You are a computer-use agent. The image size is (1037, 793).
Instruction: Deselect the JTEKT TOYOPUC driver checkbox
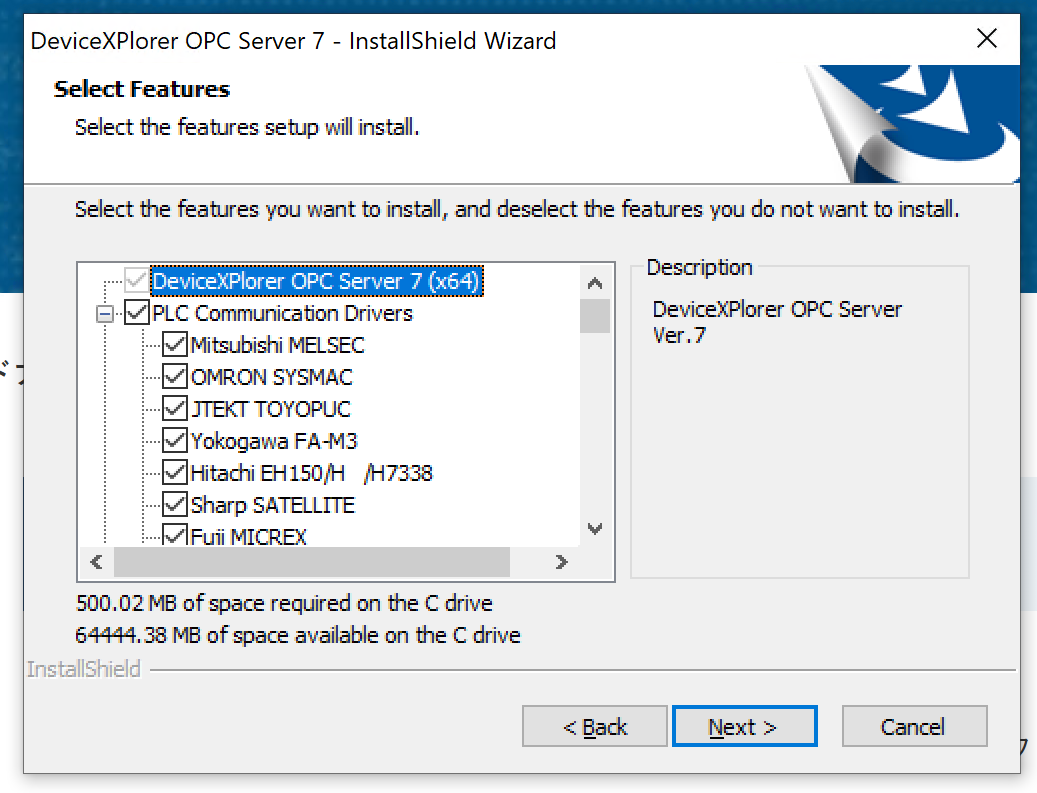(175, 409)
